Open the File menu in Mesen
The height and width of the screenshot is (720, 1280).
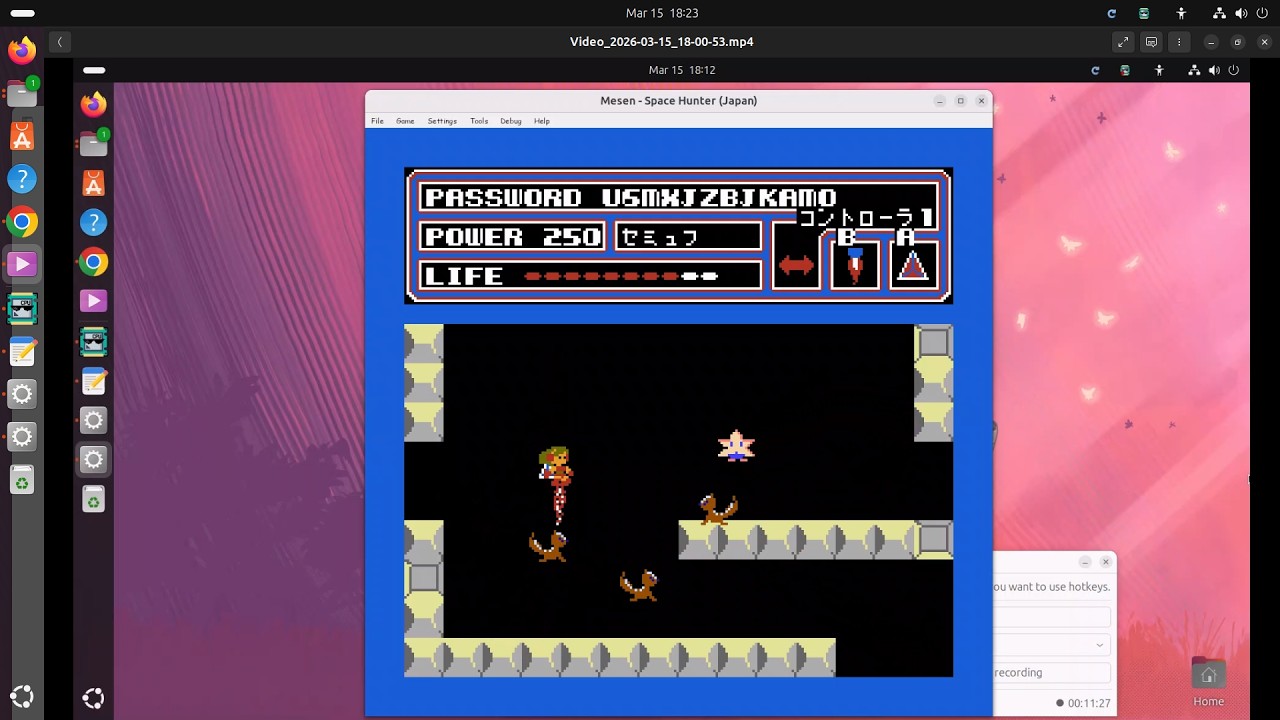pyautogui.click(x=377, y=121)
